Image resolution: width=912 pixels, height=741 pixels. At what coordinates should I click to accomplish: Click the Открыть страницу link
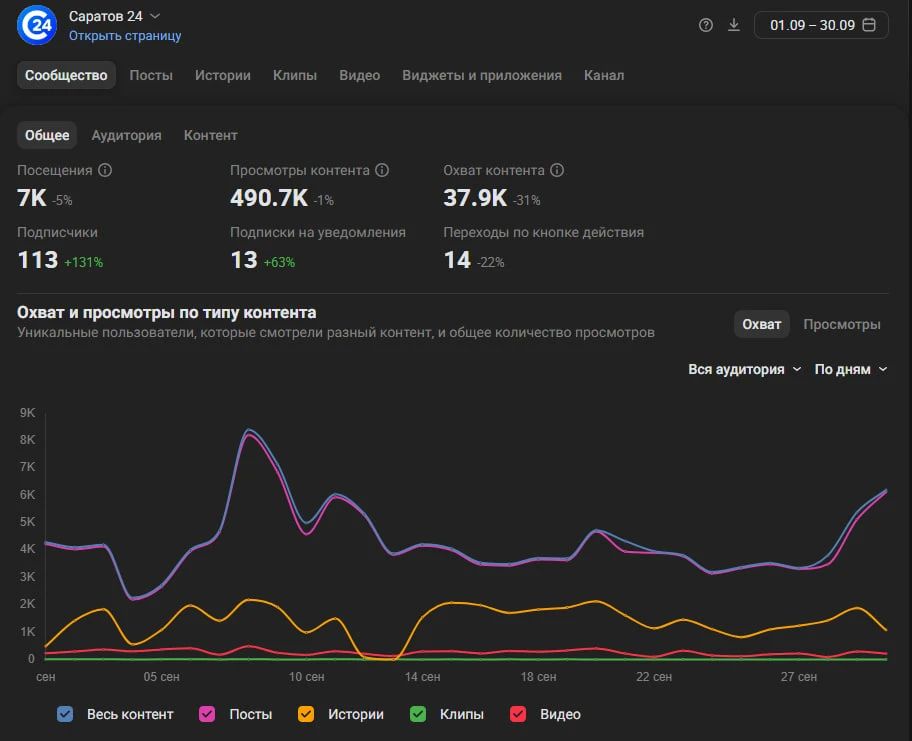coord(125,35)
